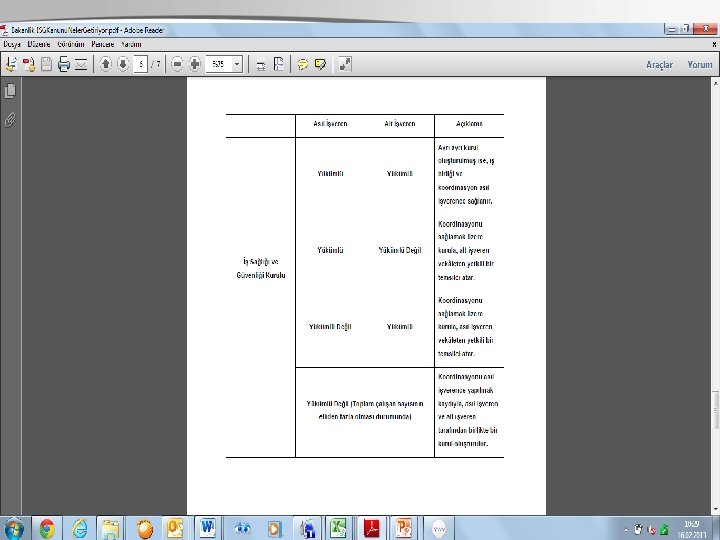Viewport: 720px width, 540px height.
Task: Open the Pencere menu
Action: pyautogui.click(x=102, y=45)
